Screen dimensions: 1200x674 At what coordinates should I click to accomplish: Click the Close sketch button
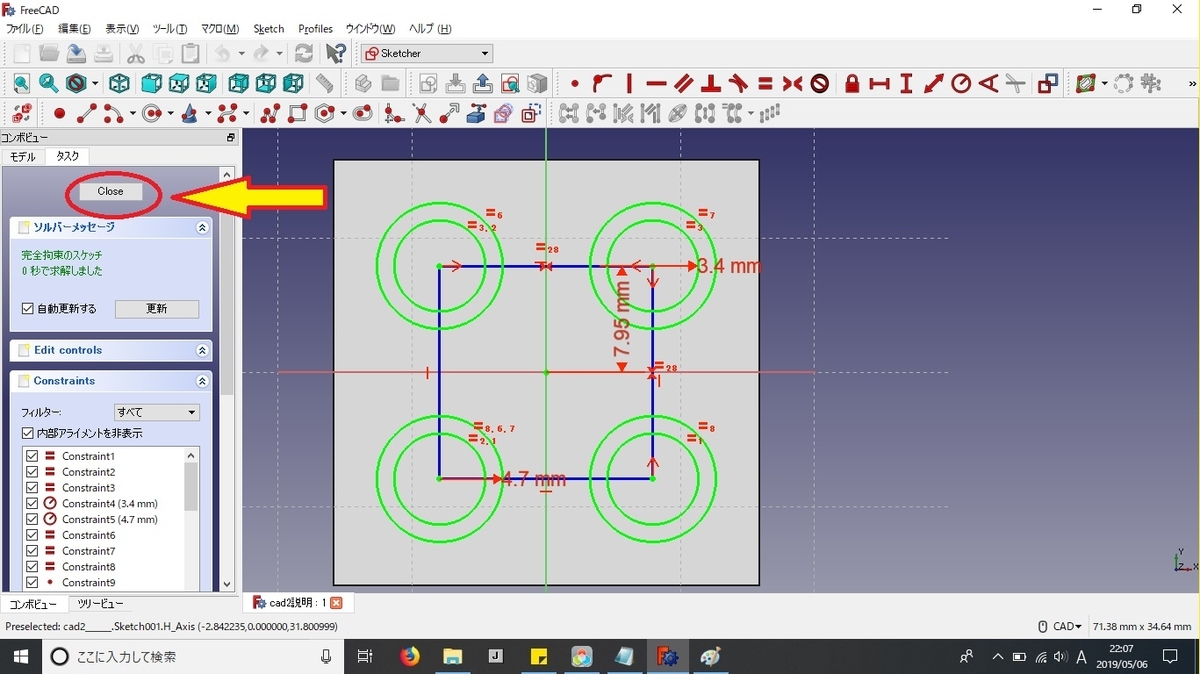click(x=110, y=191)
